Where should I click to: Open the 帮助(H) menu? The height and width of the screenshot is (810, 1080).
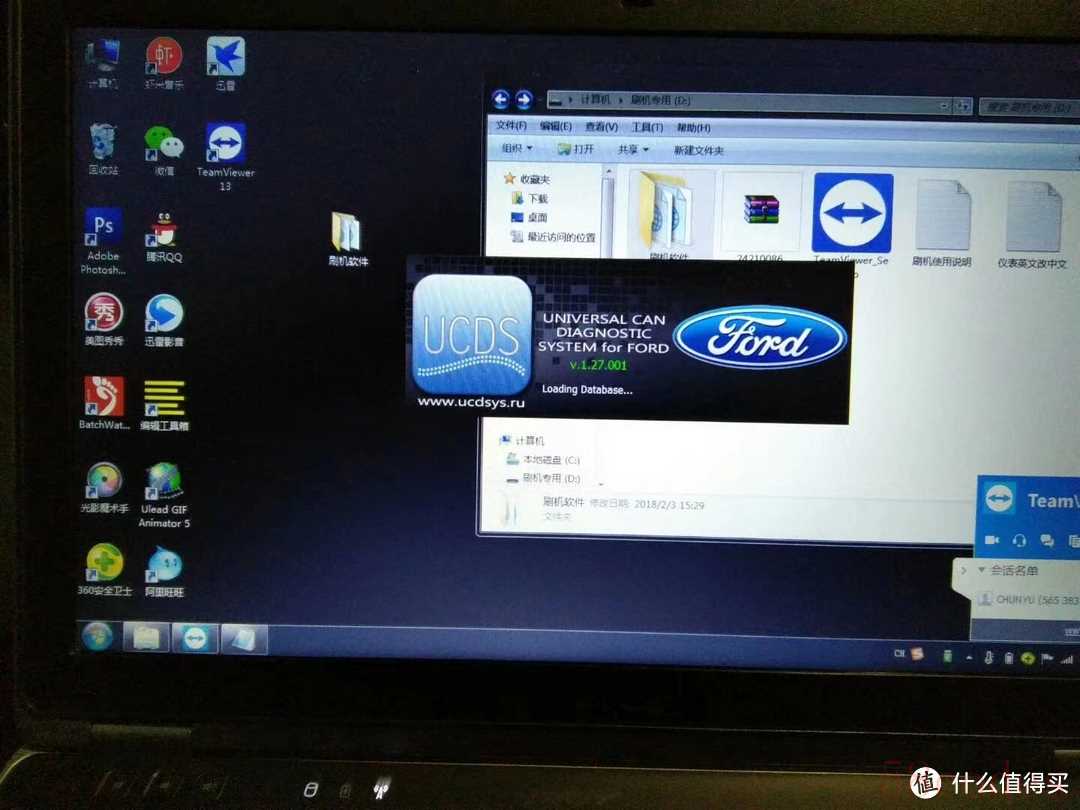click(694, 128)
